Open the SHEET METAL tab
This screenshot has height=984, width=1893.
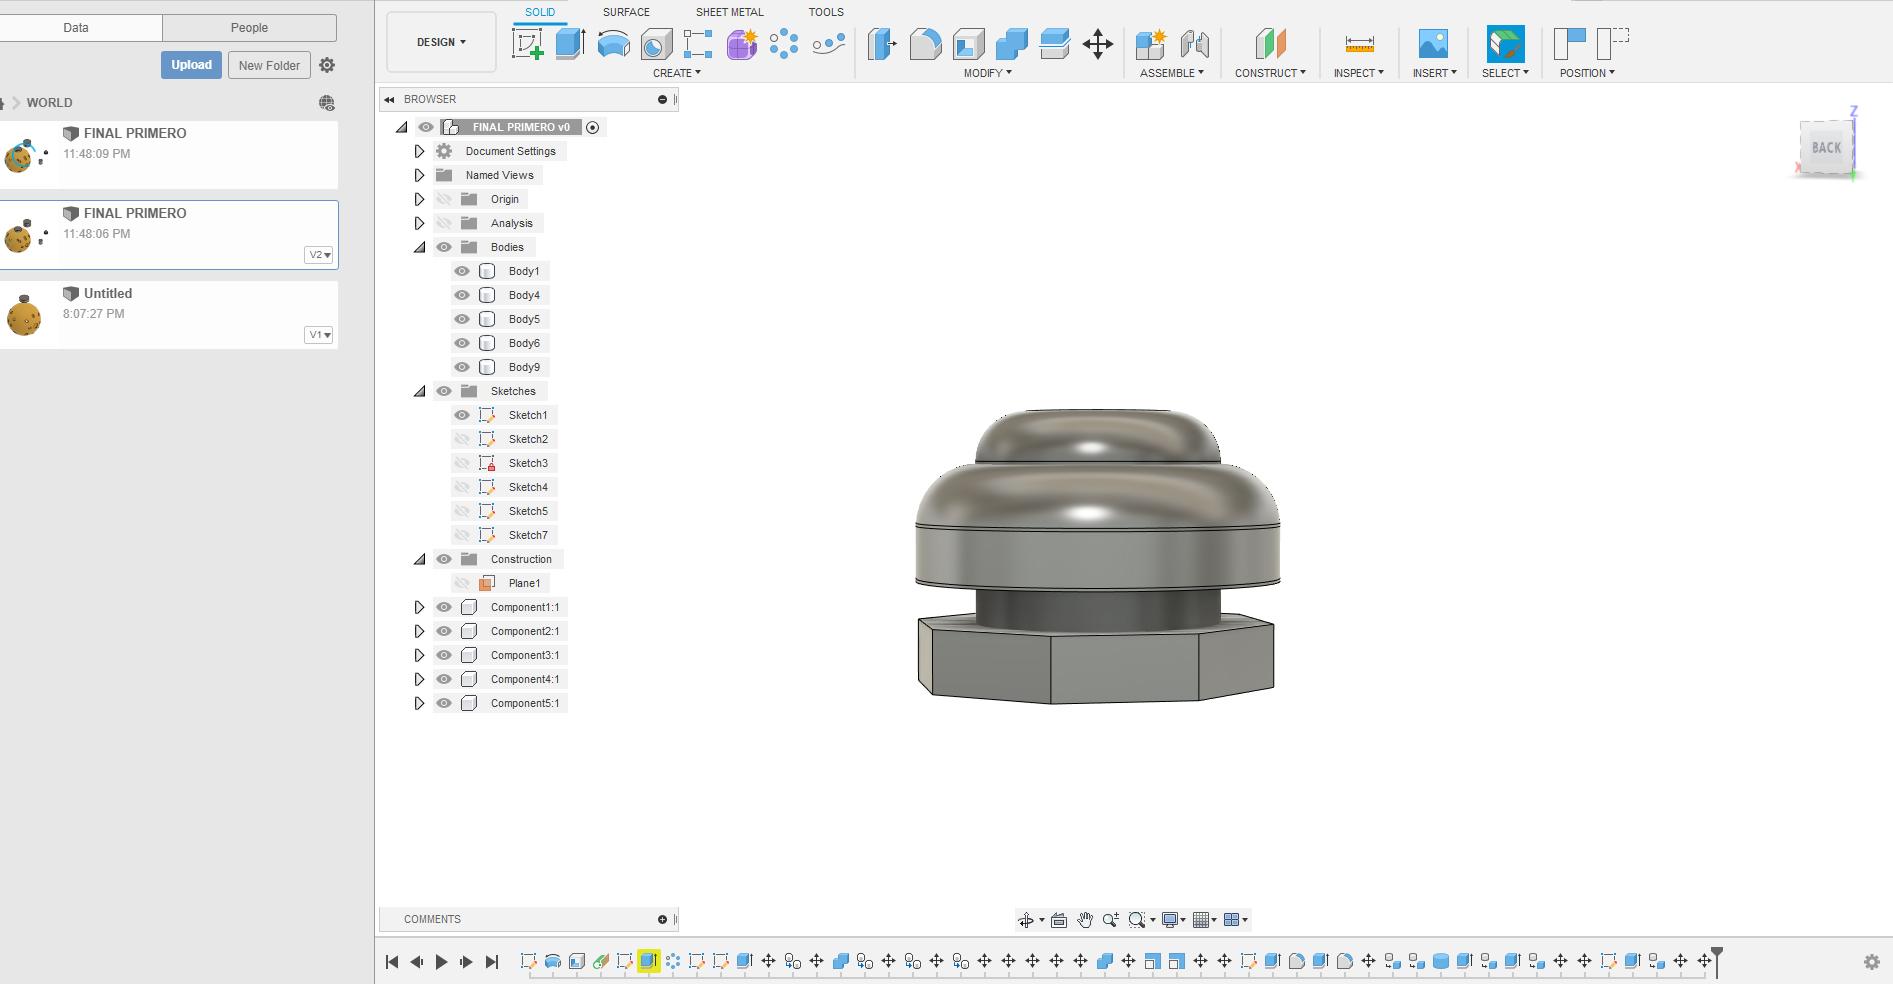click(x=729, y=12)
